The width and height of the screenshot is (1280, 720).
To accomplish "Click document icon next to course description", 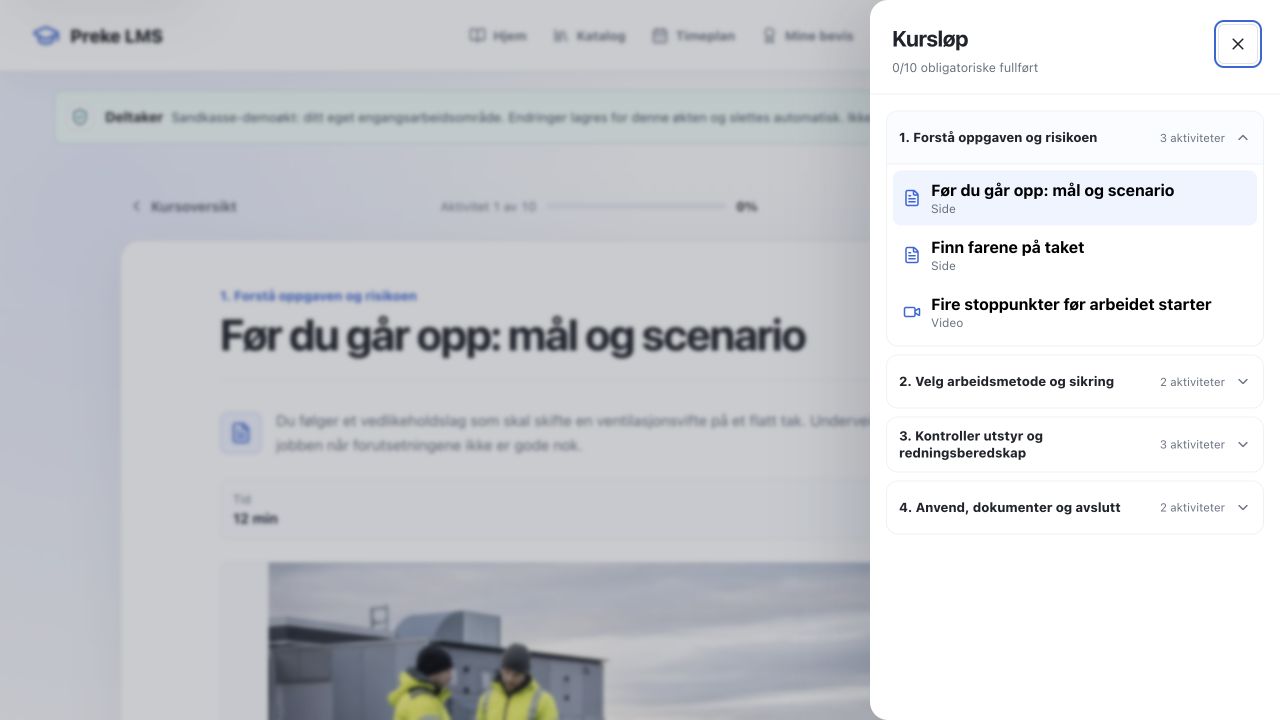I will tap(241, 433).
